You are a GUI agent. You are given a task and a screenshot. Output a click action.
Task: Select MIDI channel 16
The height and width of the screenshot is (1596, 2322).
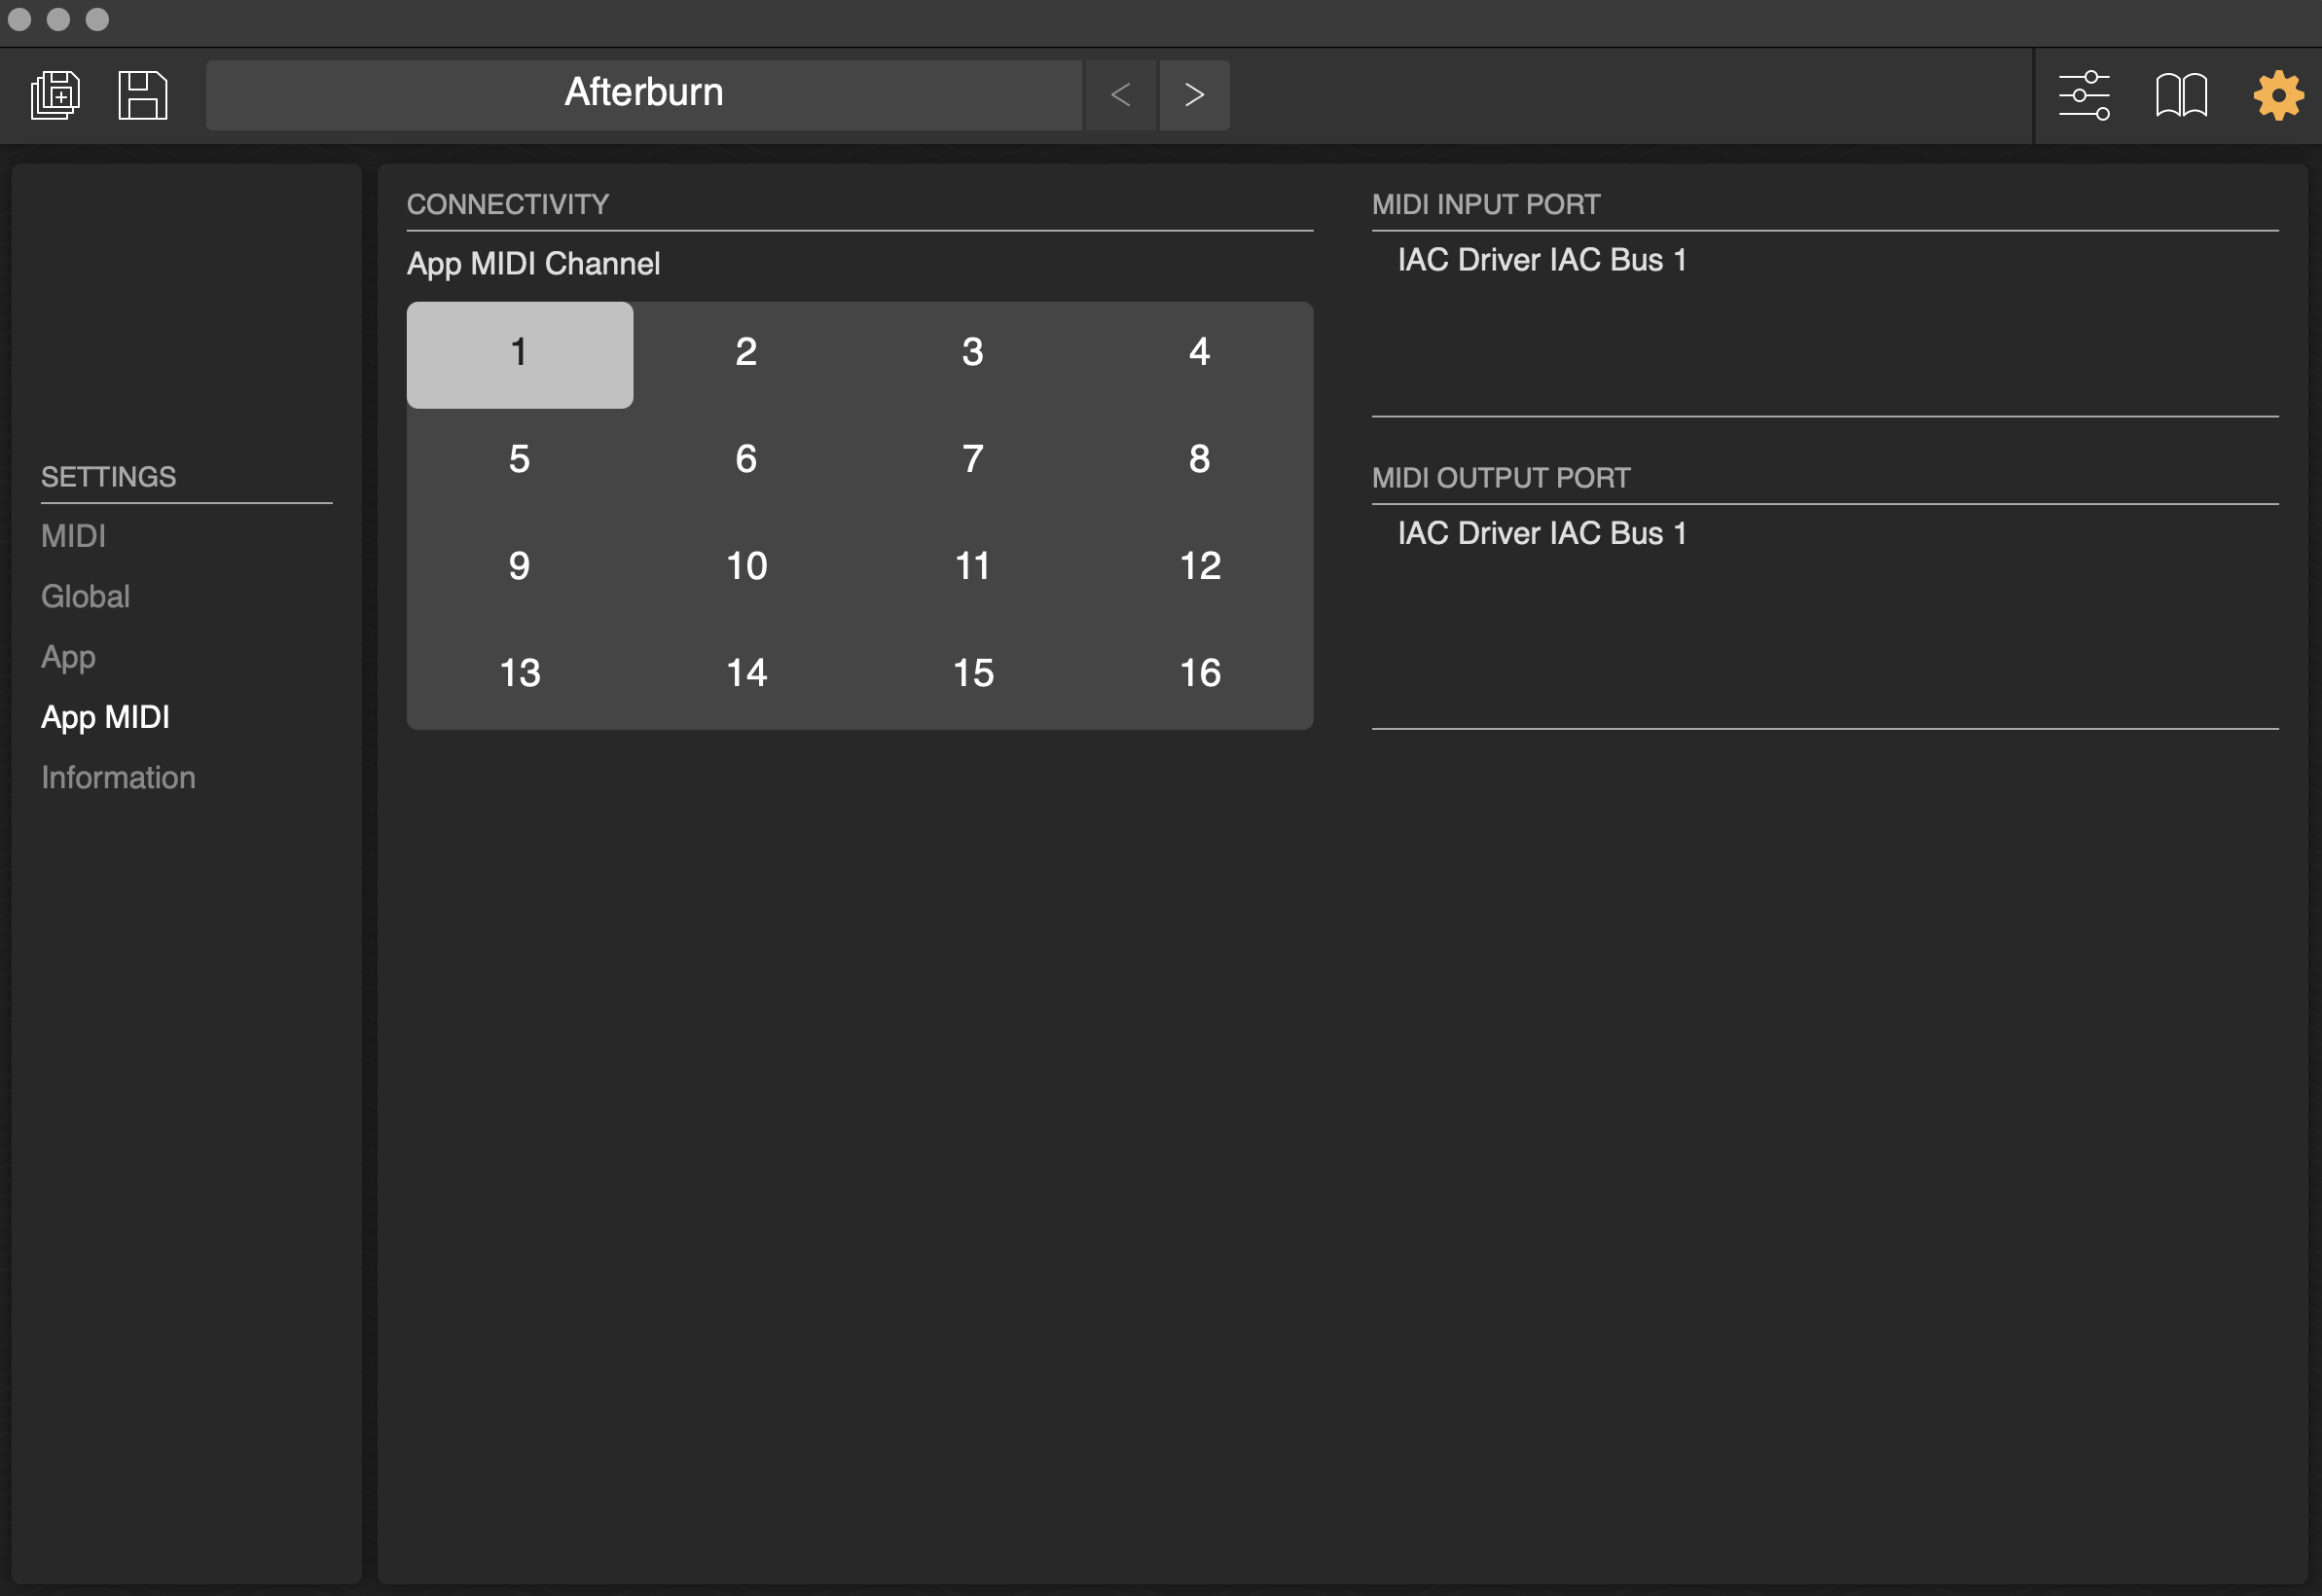pyautogui.click(x=1199, y=674)
